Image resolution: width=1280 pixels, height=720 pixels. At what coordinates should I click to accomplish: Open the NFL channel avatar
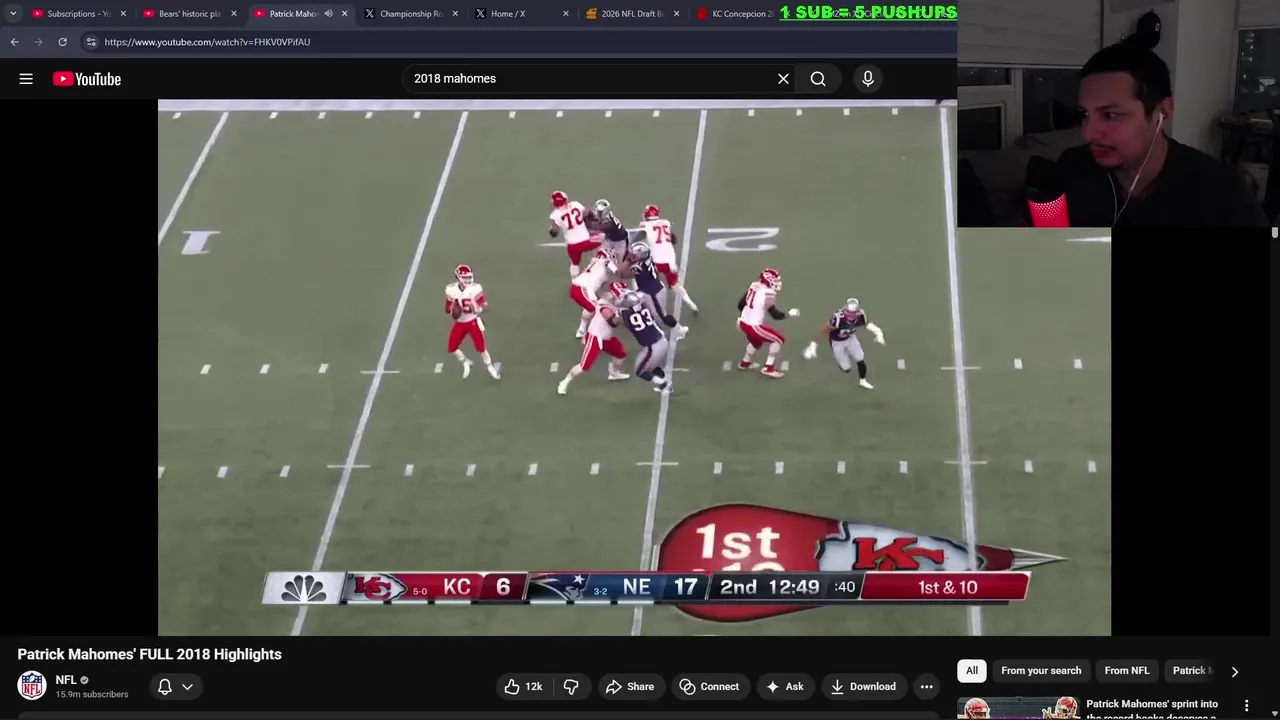32,686
